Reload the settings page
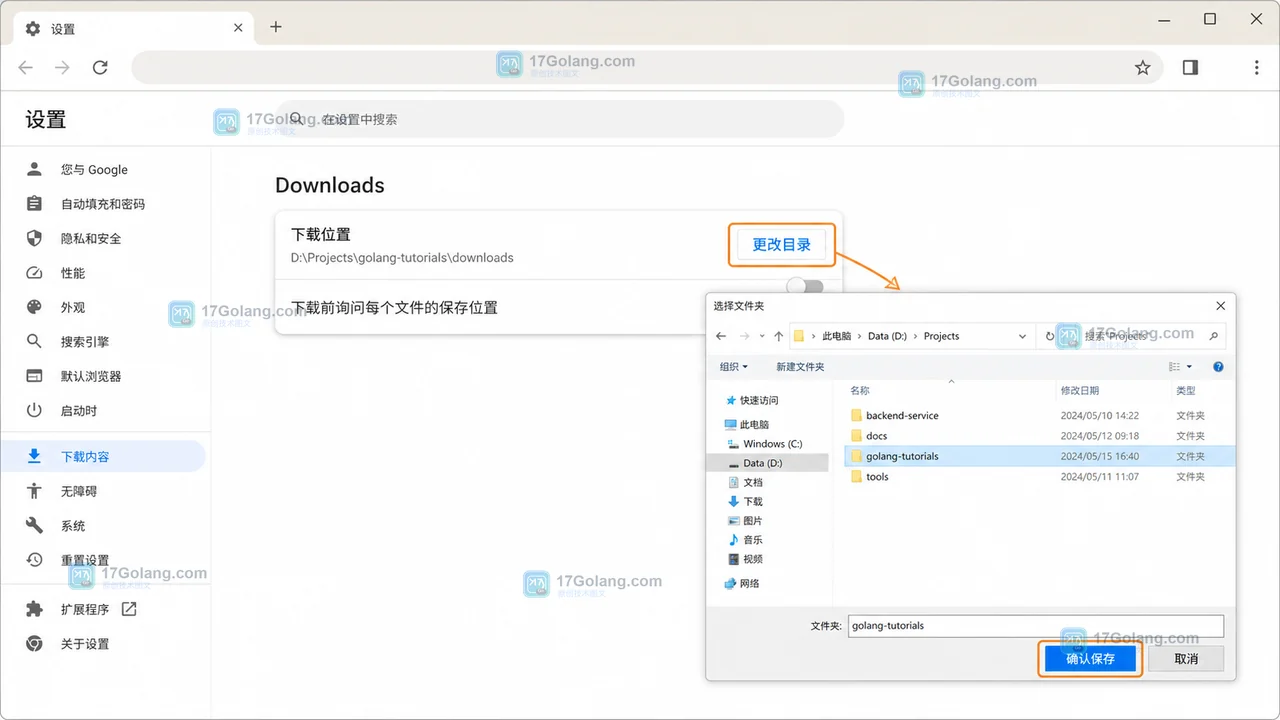The image size is (1280, 720). pyautogui.click(x=100, y=67)
